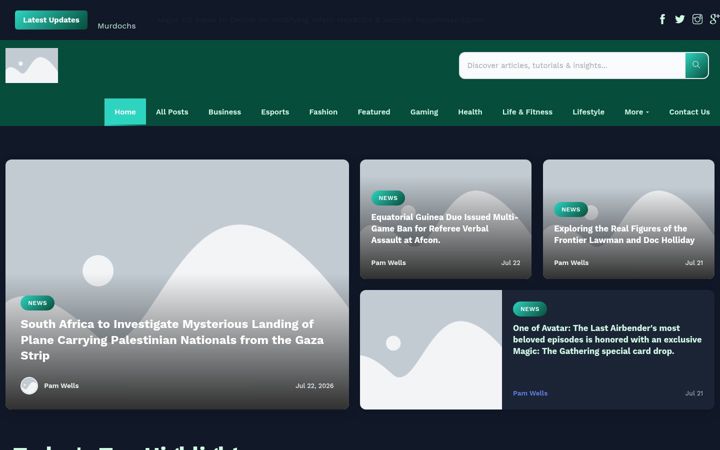Open the Contact Us page
Image resolution: width=720 pixels, height=450 pixels.
(689, 112)
